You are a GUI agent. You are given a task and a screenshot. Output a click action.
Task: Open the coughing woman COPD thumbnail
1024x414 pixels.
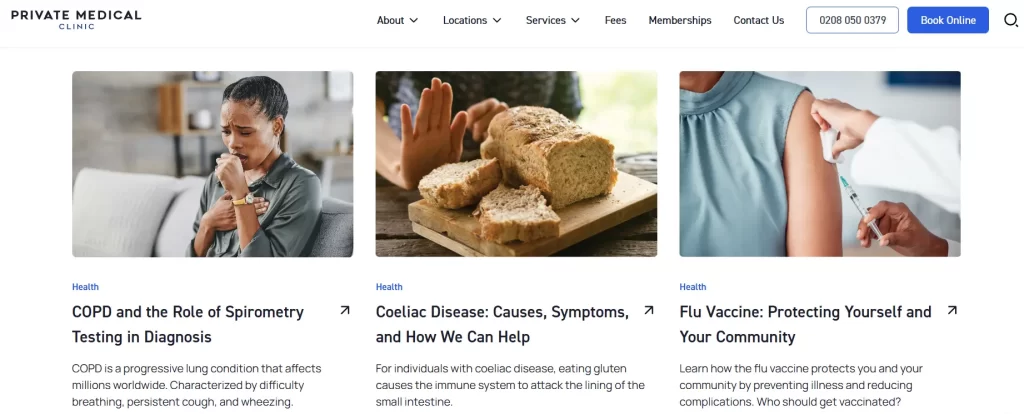[212, 164]
